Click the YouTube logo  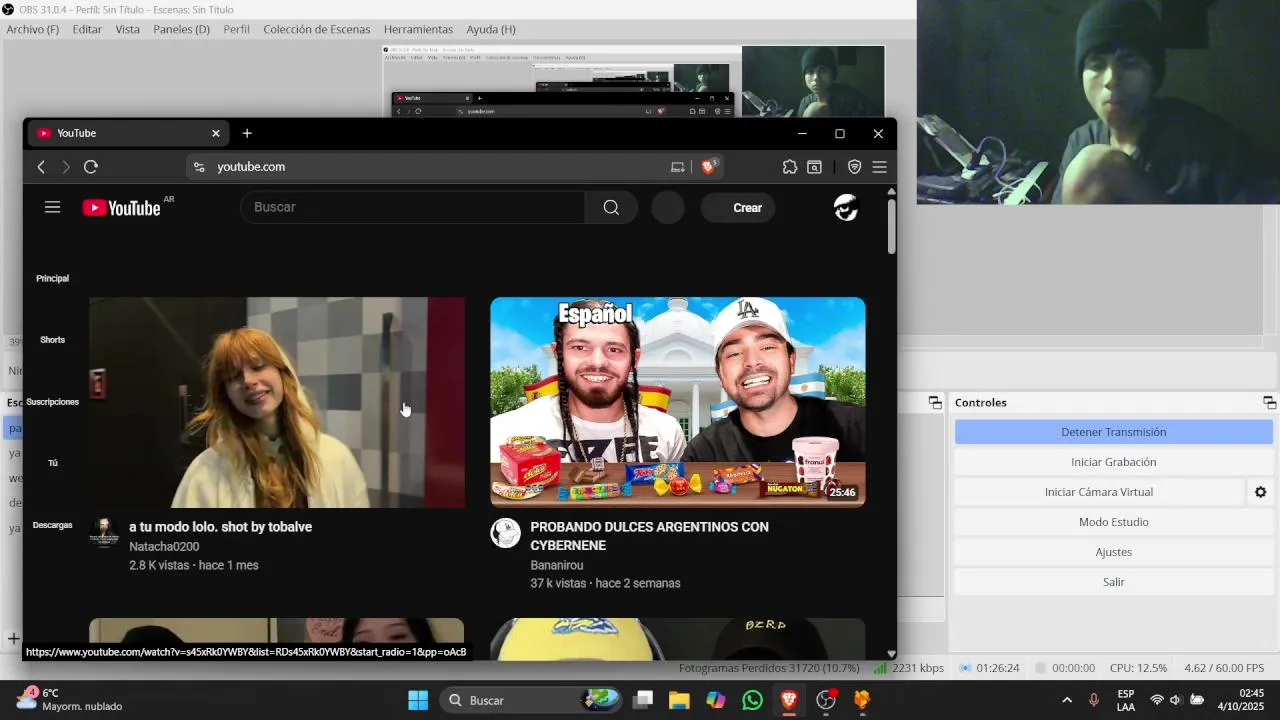coord(121,208)
